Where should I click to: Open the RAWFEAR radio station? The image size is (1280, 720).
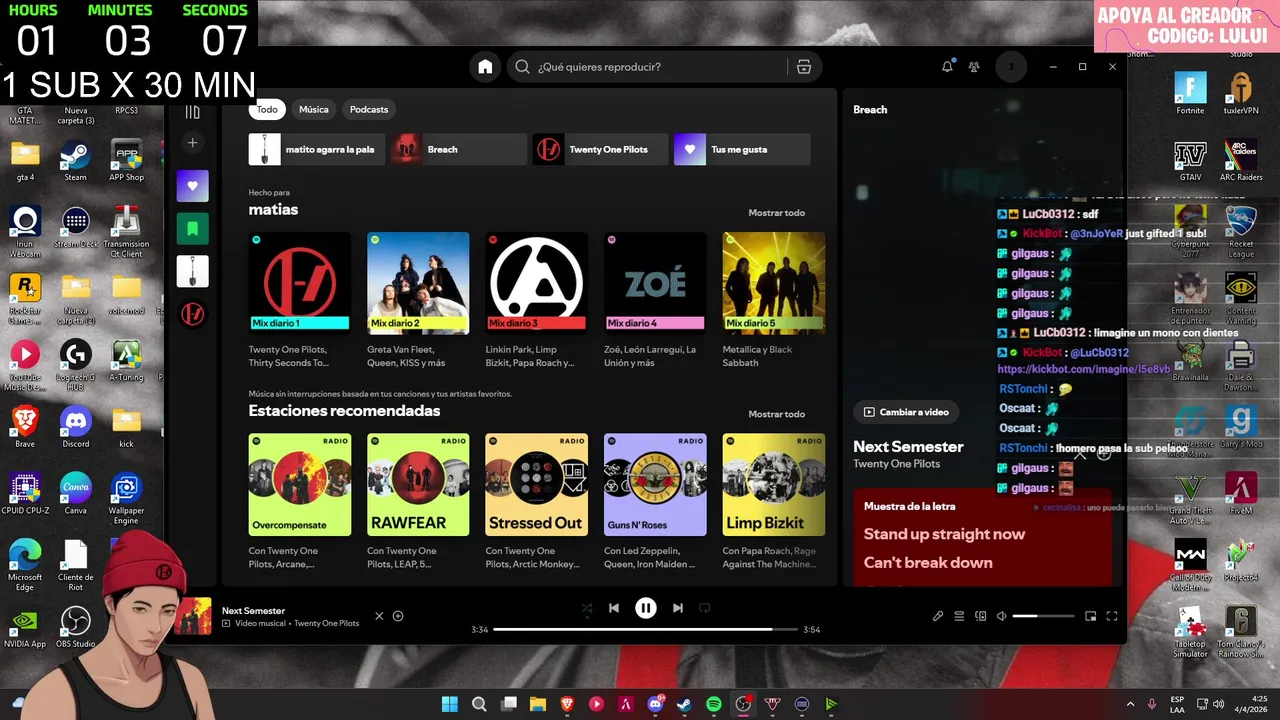tap(418, 484)
